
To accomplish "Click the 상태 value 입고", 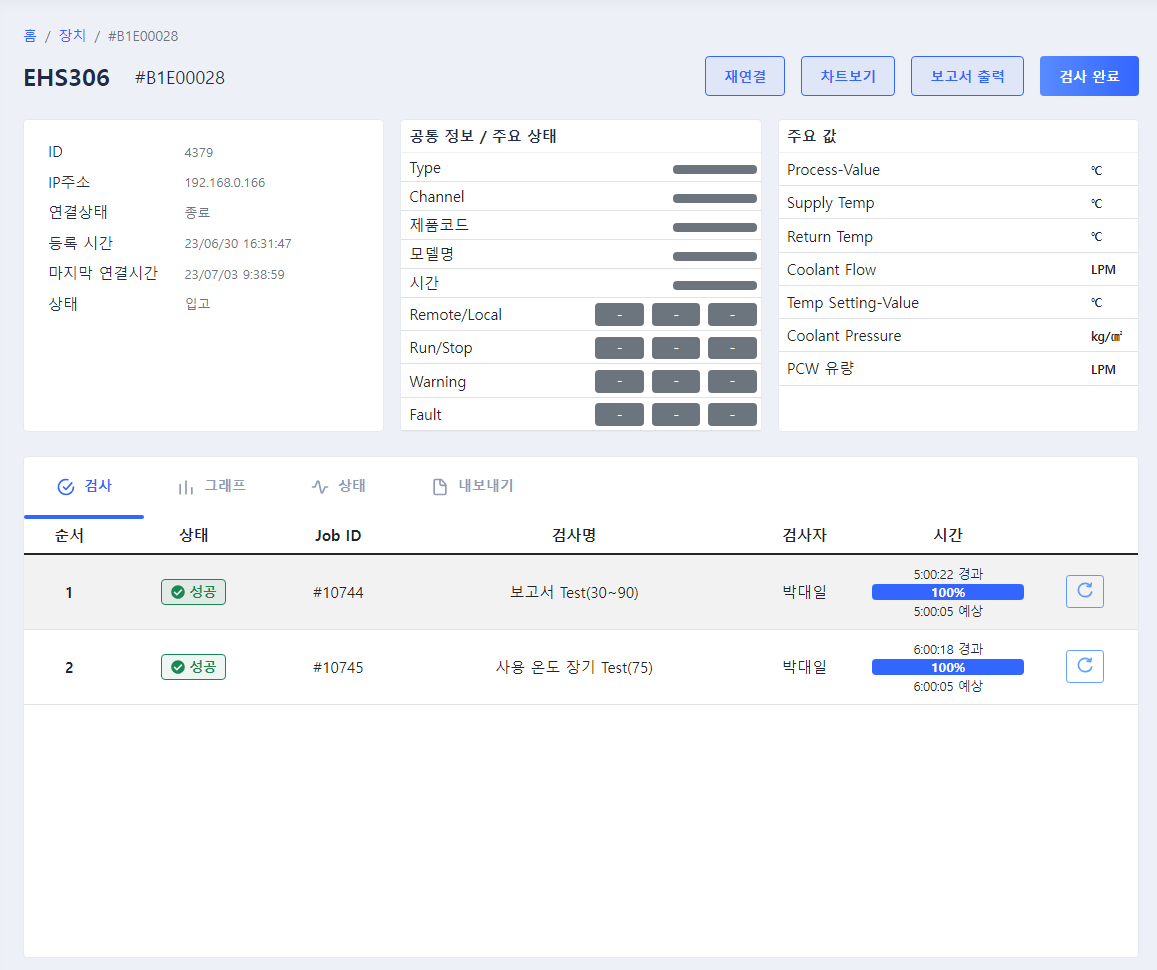I will pyautogui.click(x=197, y=304).
